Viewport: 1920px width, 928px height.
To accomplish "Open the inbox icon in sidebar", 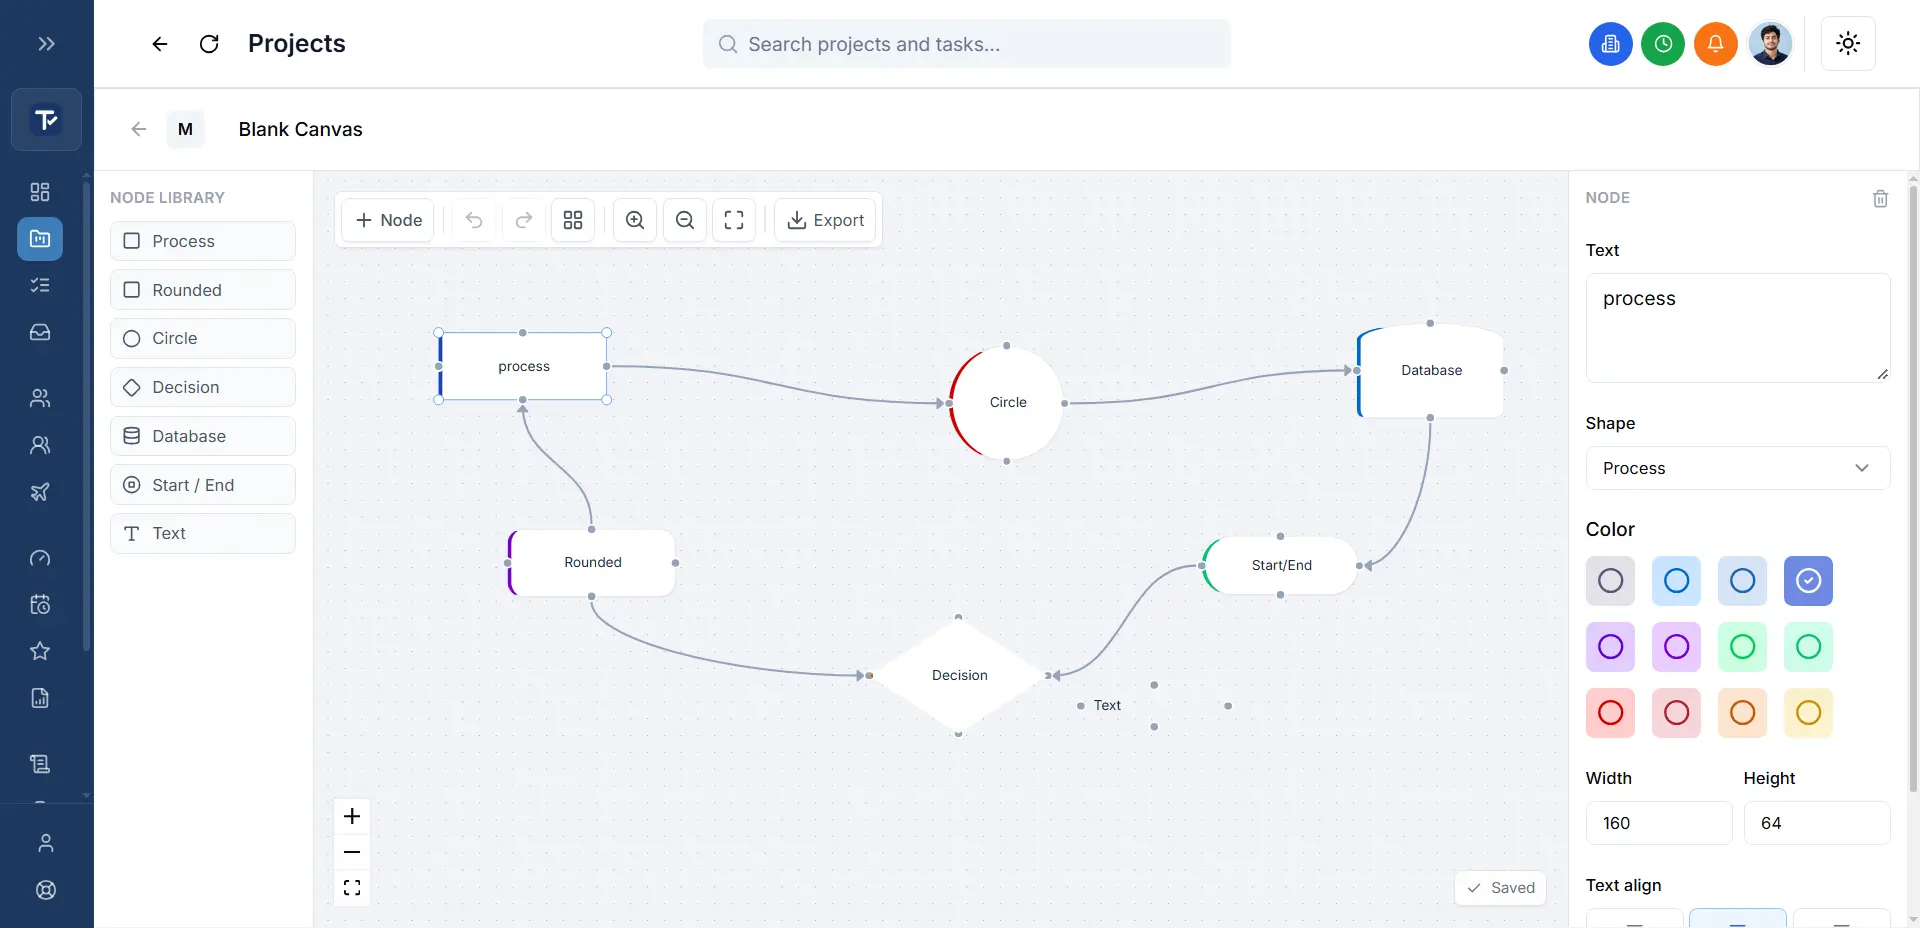I will 40,333.
